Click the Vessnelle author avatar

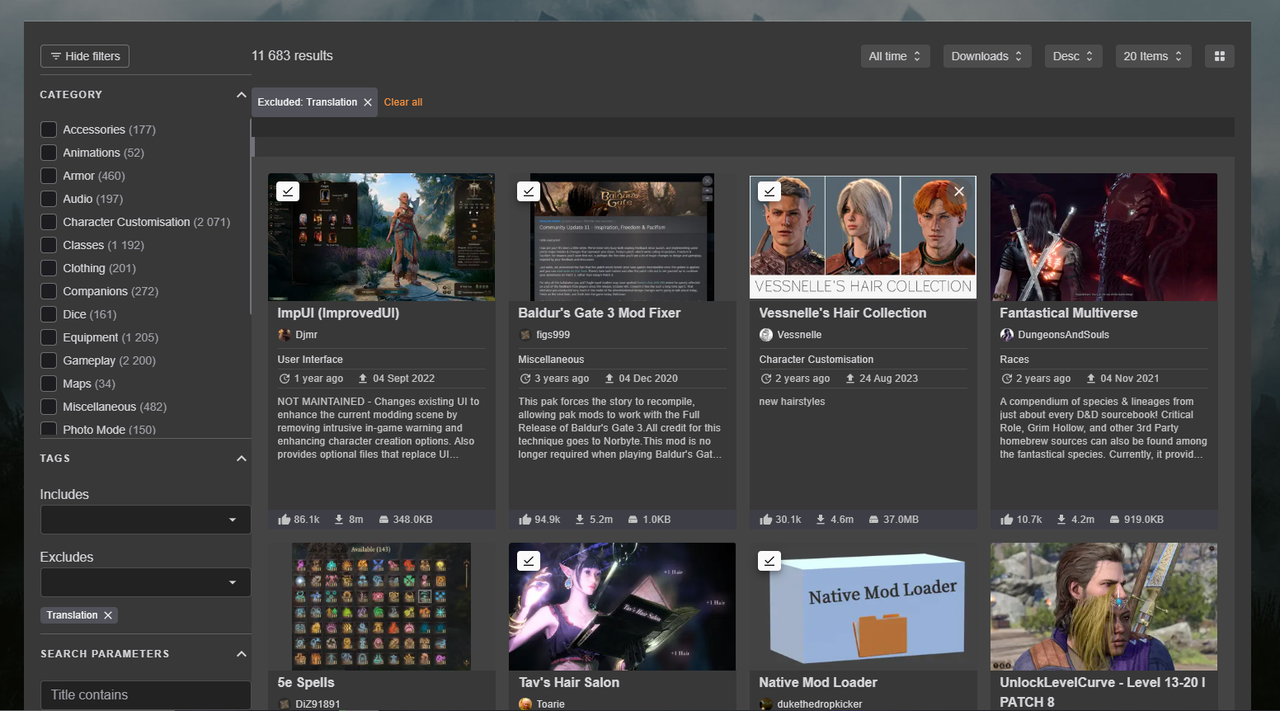(766, 335)
